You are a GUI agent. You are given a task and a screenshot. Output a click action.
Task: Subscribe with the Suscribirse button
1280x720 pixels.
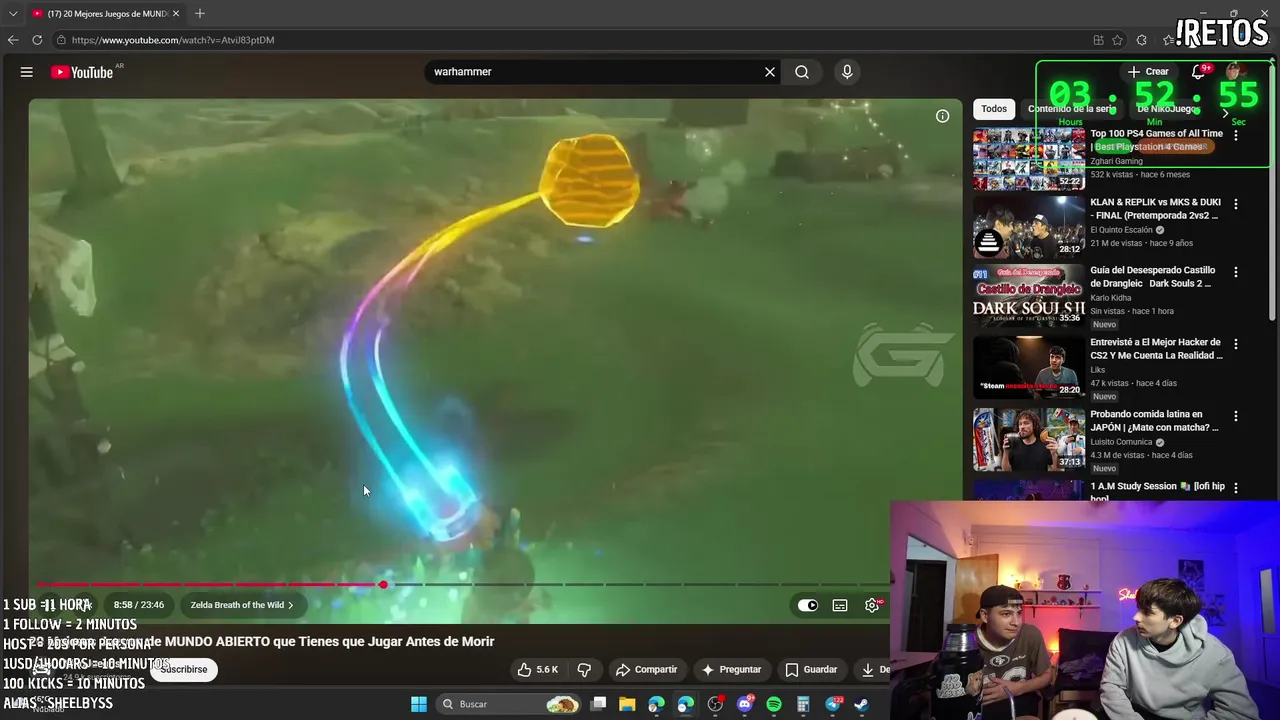[x=184, y=669]
